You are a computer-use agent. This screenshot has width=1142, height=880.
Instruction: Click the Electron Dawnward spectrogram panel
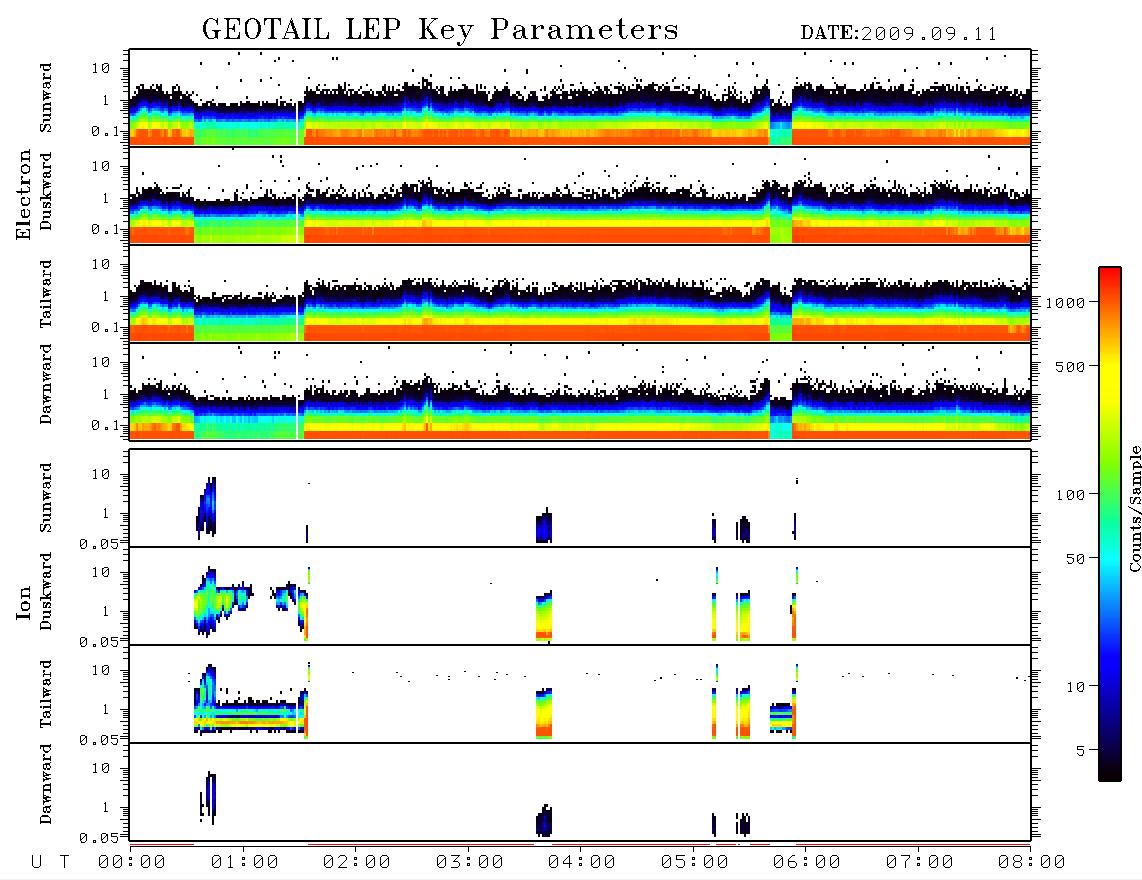(580, 391)
